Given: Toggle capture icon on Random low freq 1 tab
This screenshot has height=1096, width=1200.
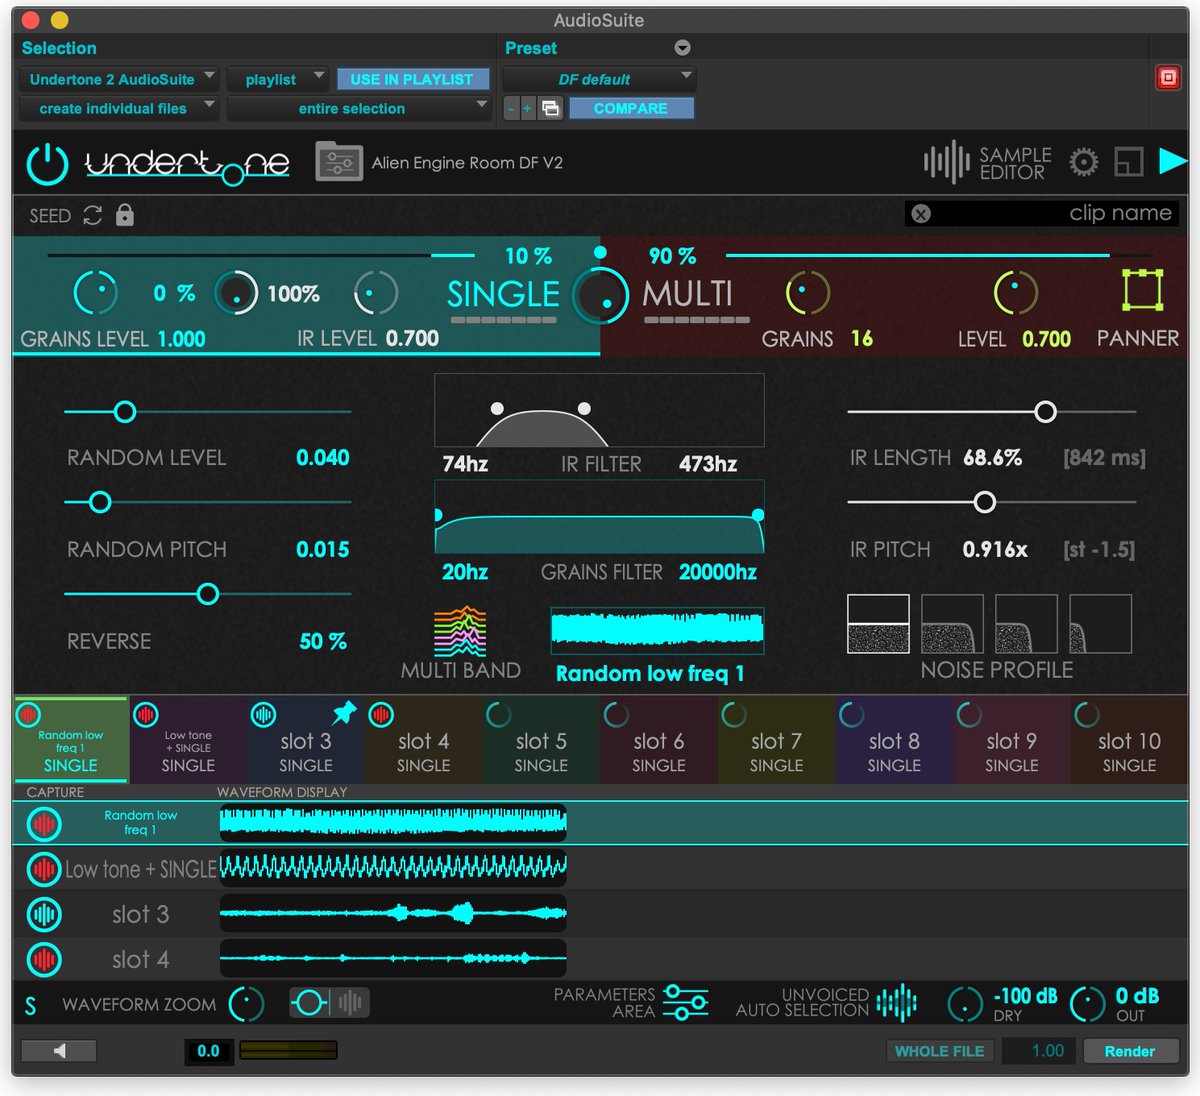Looking at the screenshot, I should pyautogui.click(x=28, y=714).
